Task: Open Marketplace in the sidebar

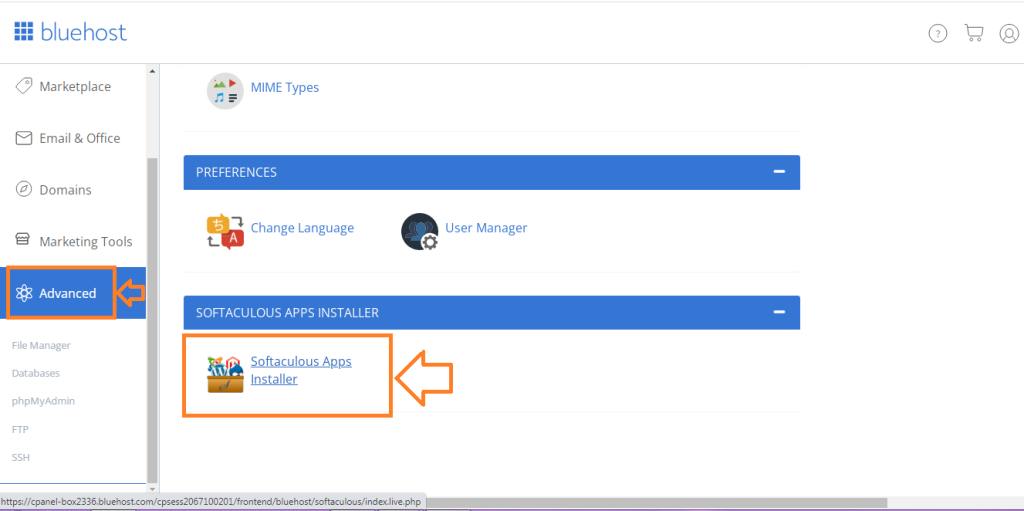Action: pos(73,86)
